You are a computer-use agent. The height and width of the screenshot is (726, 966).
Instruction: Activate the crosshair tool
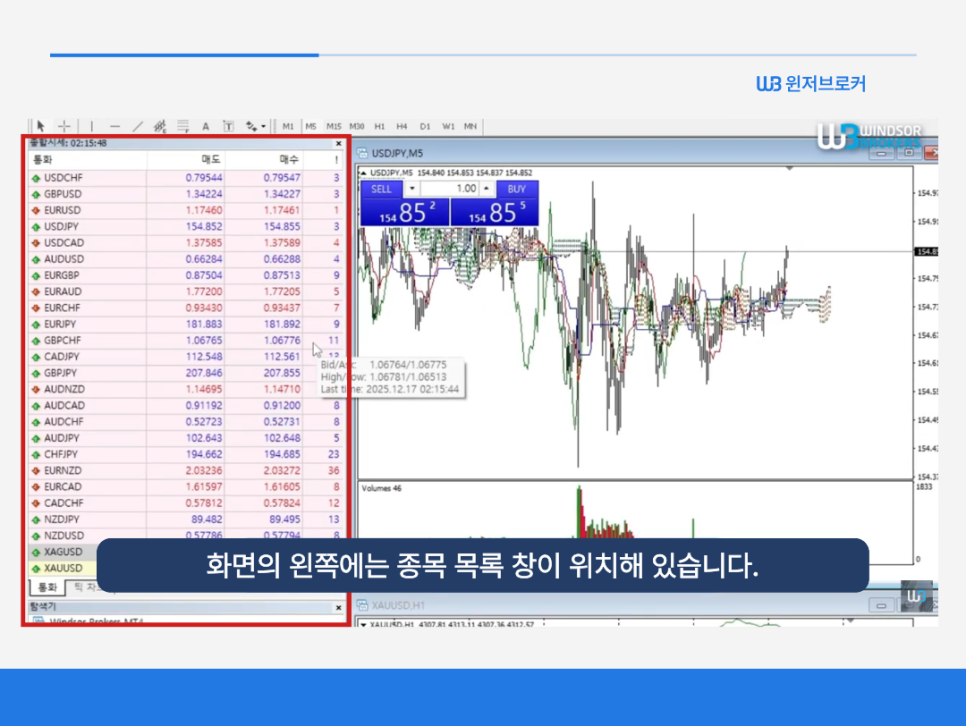click(x=65, y=126)
